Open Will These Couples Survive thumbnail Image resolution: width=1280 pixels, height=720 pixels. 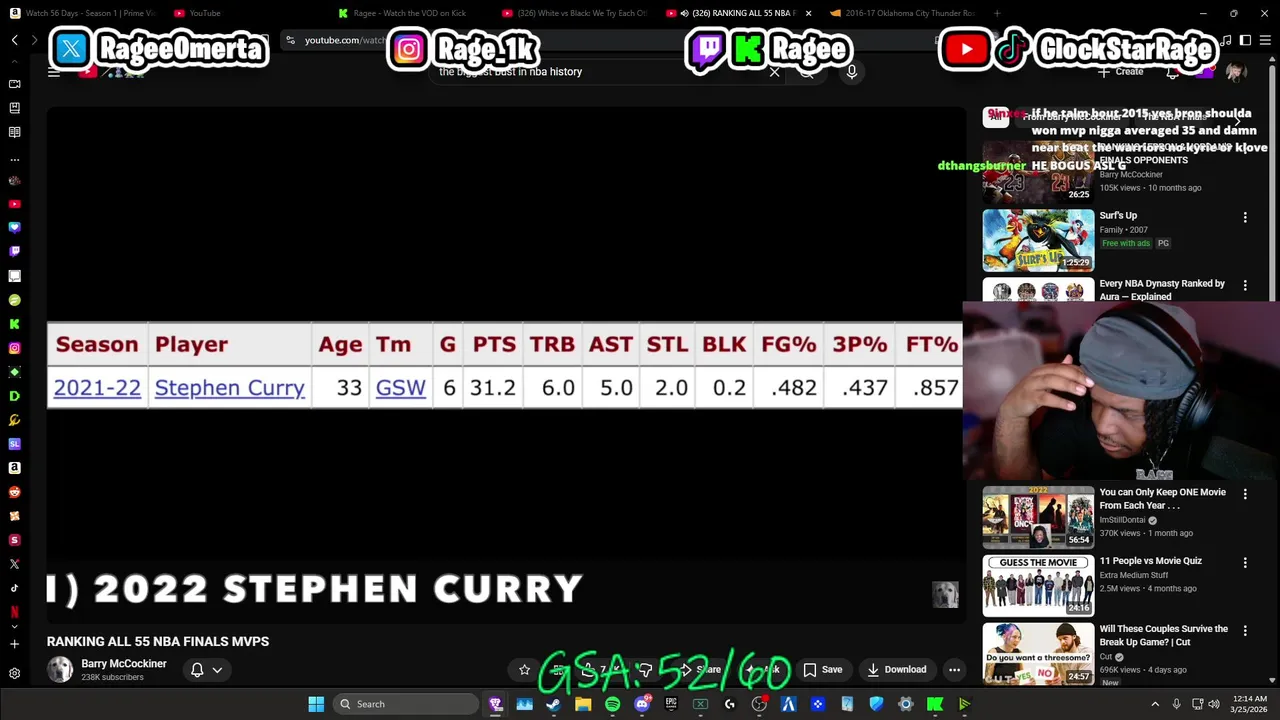click(1038, 654)
